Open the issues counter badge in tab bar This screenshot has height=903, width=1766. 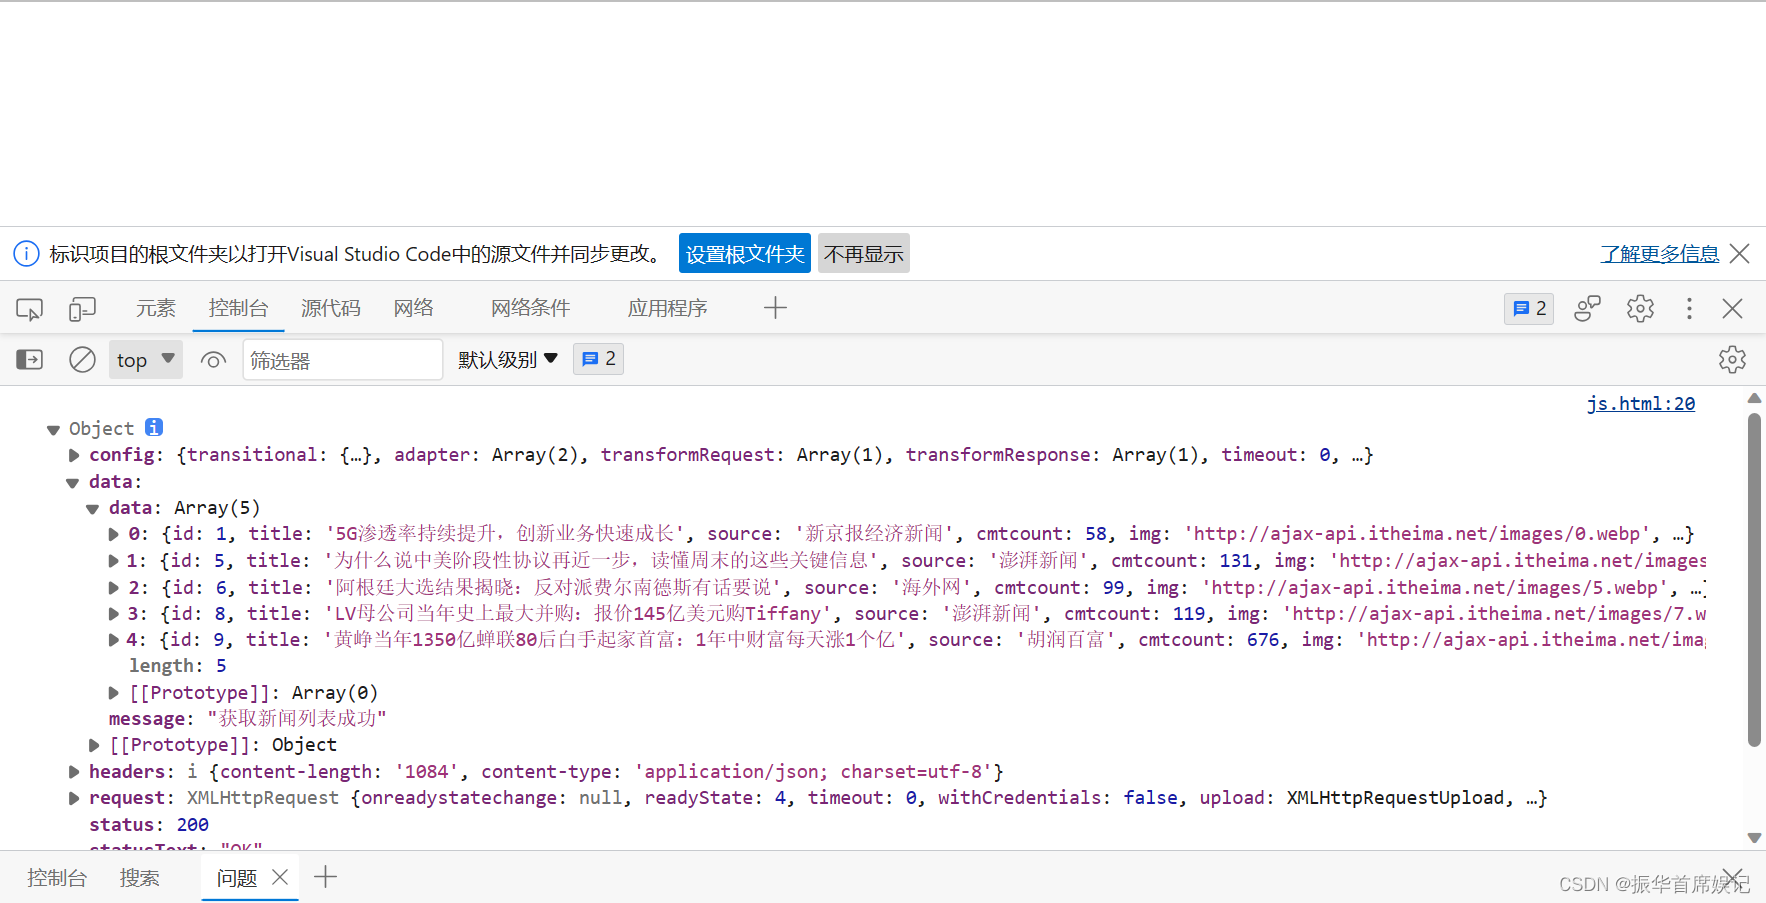pyautogui.click(x=1529, y=308)
